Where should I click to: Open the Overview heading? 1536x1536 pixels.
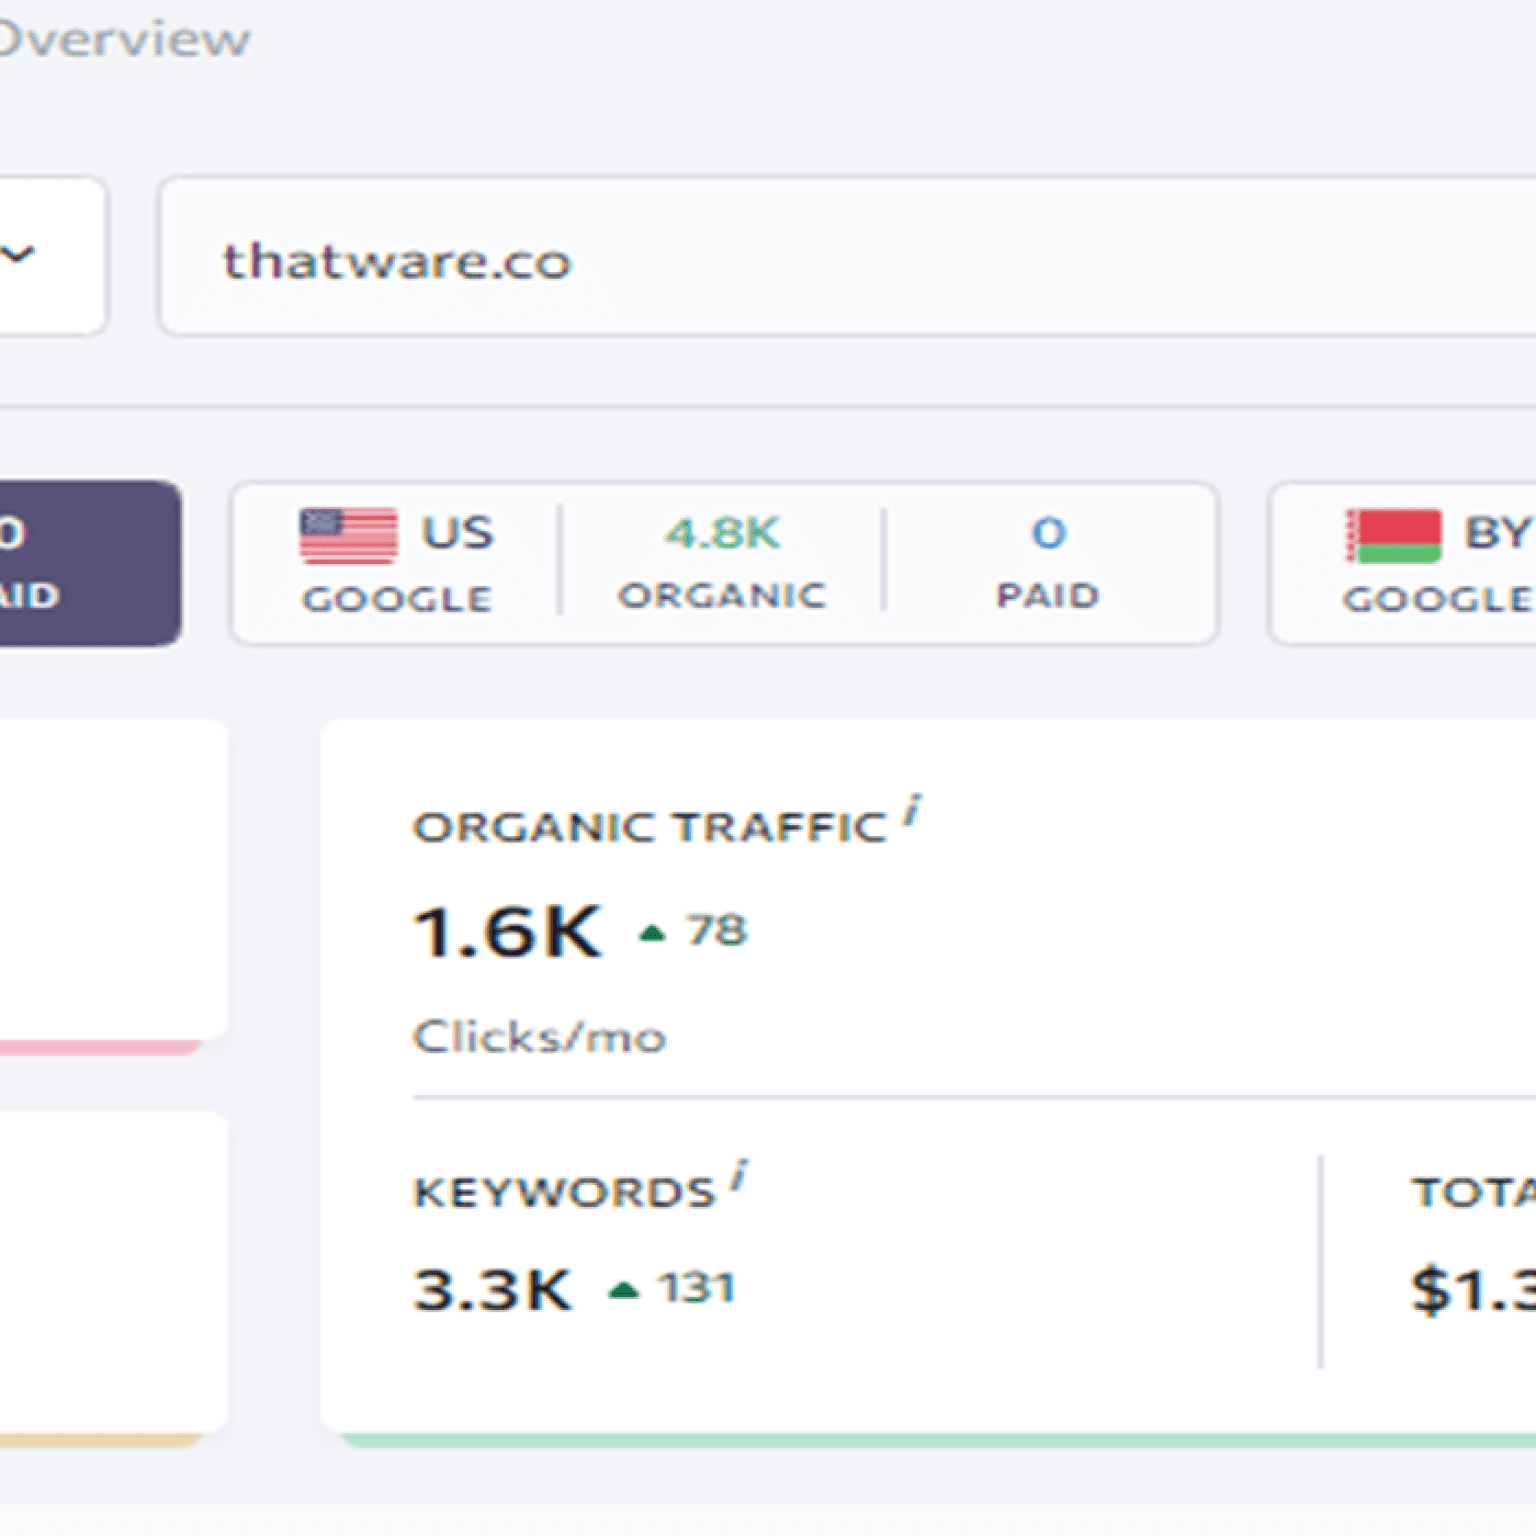(x=124, y=39)
